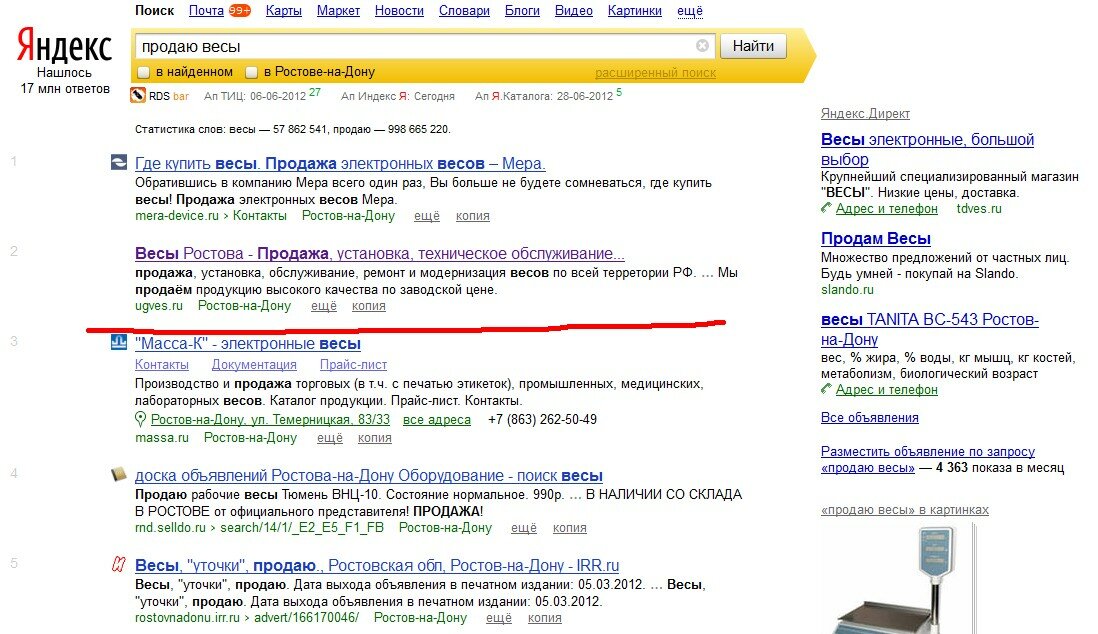Expand 'ещё' under rostovnadonu.irr.ru result
The width and height of the screenshot is (1098, 634).
coord(499,618)
